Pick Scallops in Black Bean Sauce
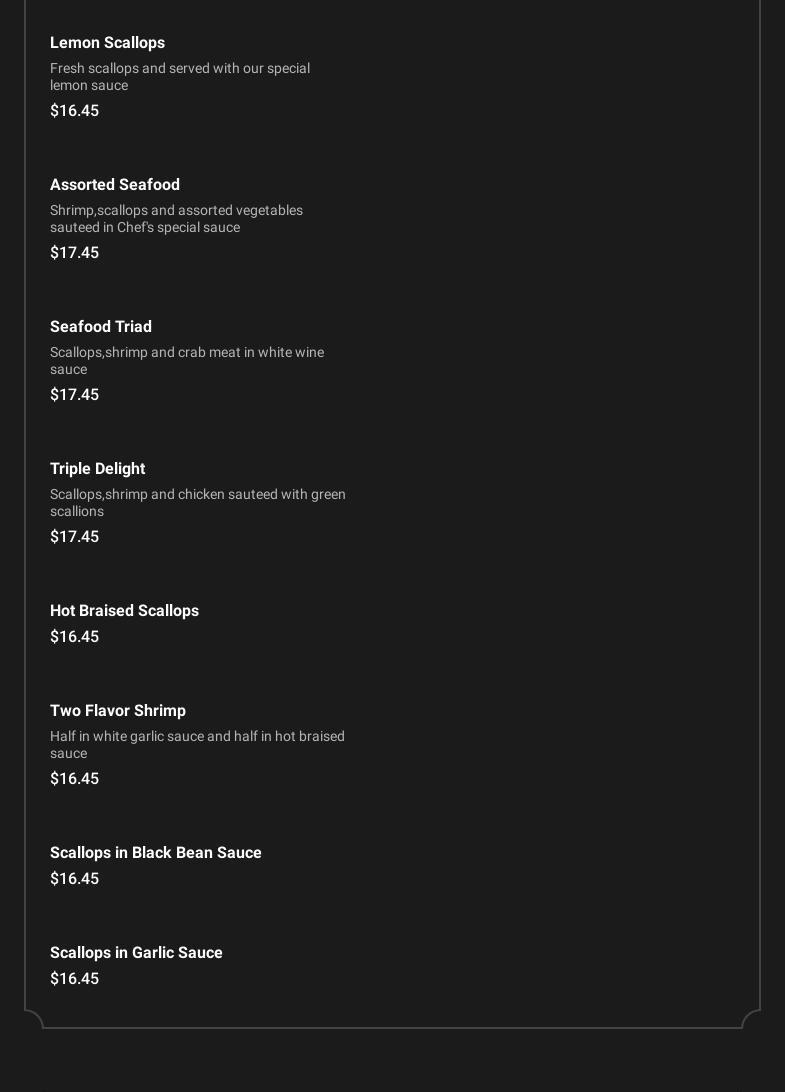 [156, 853]
